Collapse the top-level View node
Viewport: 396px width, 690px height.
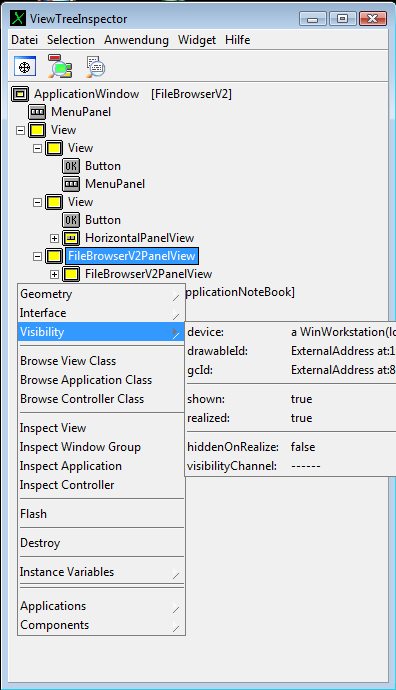click(20, 131)
